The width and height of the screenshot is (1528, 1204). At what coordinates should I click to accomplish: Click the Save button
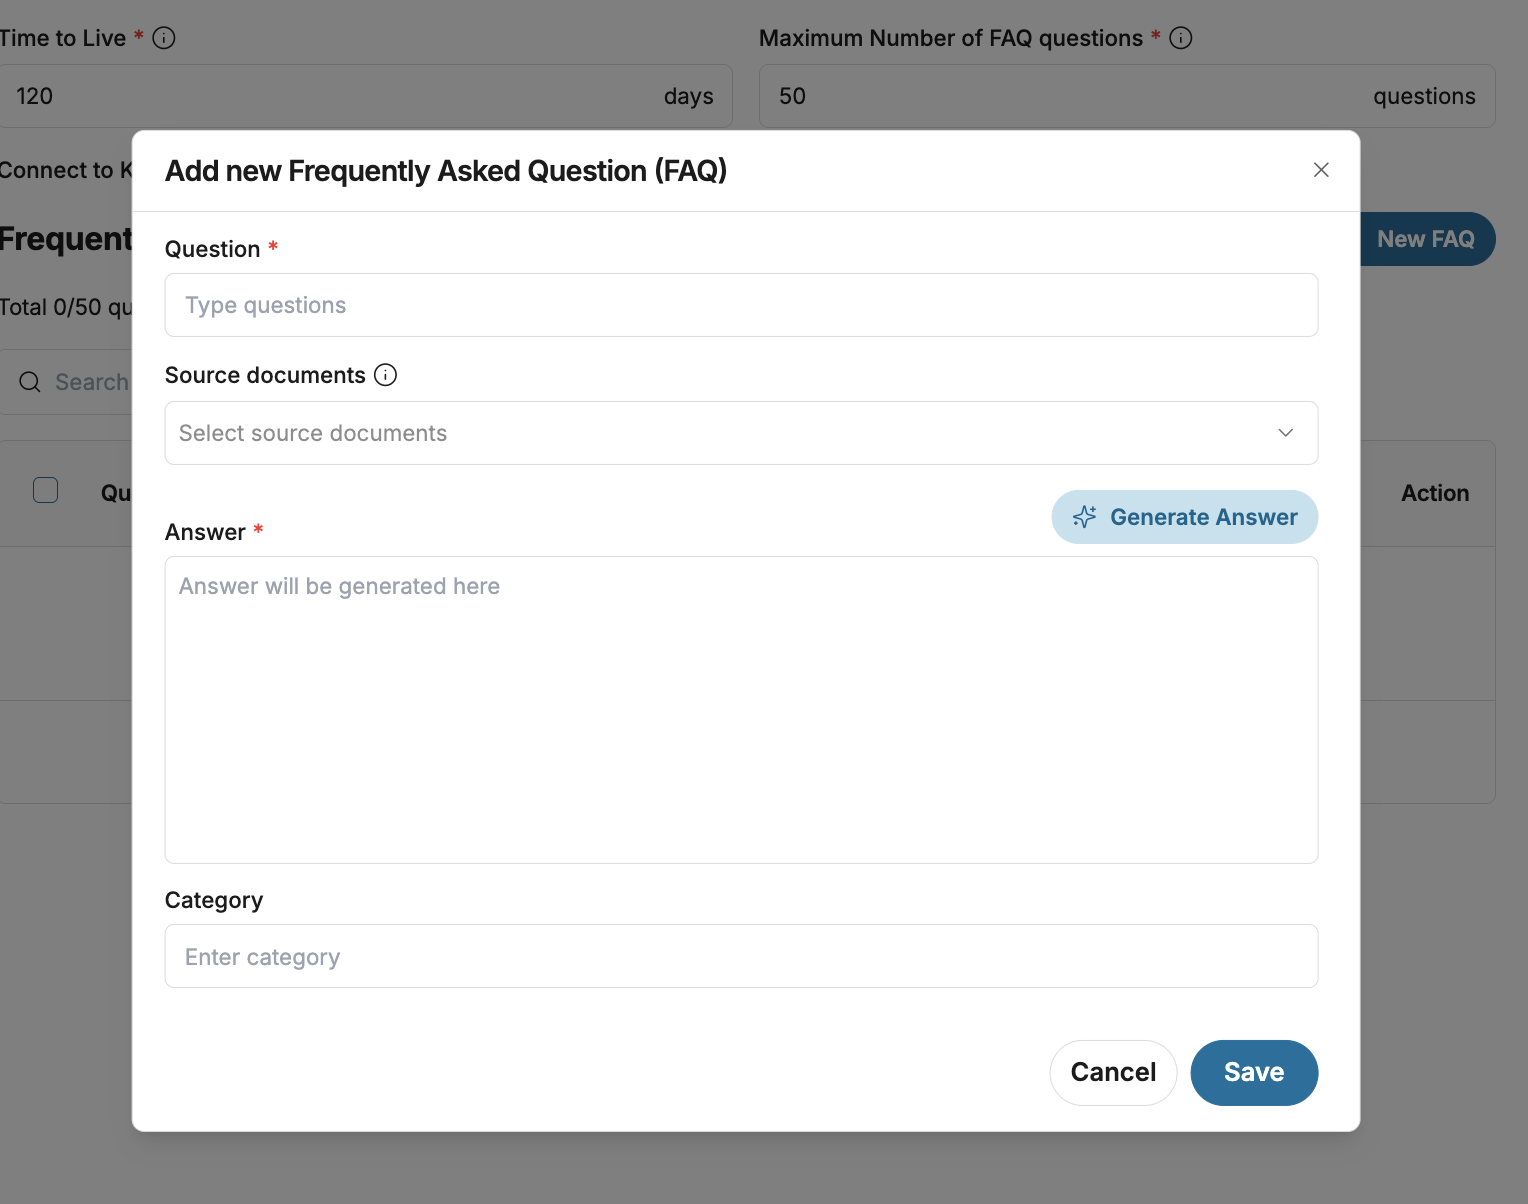1254,1072
